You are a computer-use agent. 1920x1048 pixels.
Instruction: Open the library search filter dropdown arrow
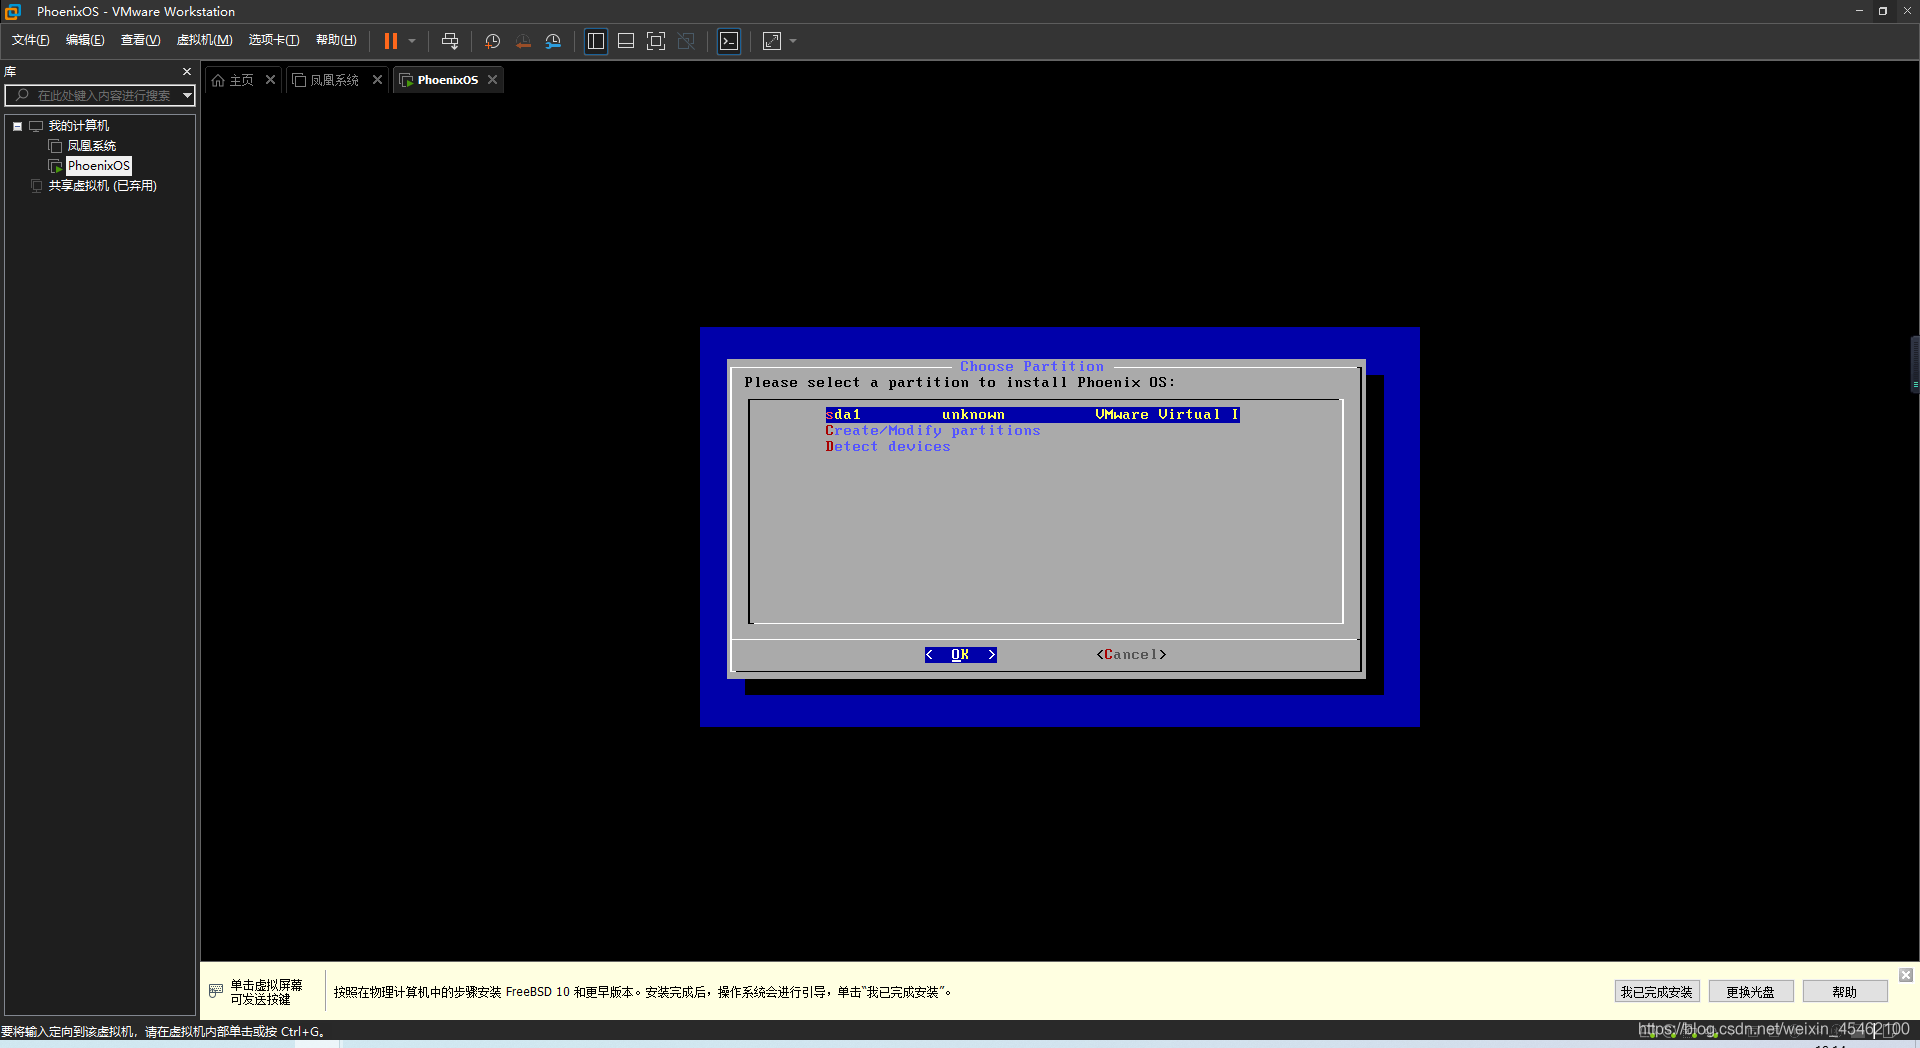pyautogui.click(x=187, y=95)
